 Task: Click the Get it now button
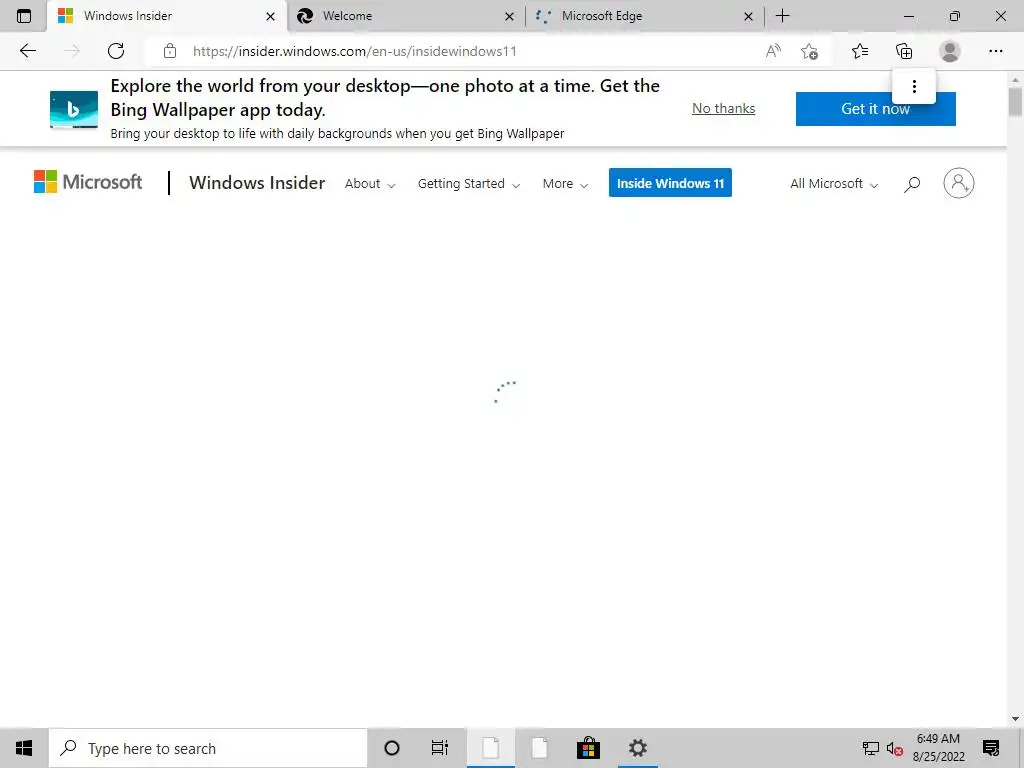pos(875,108)
